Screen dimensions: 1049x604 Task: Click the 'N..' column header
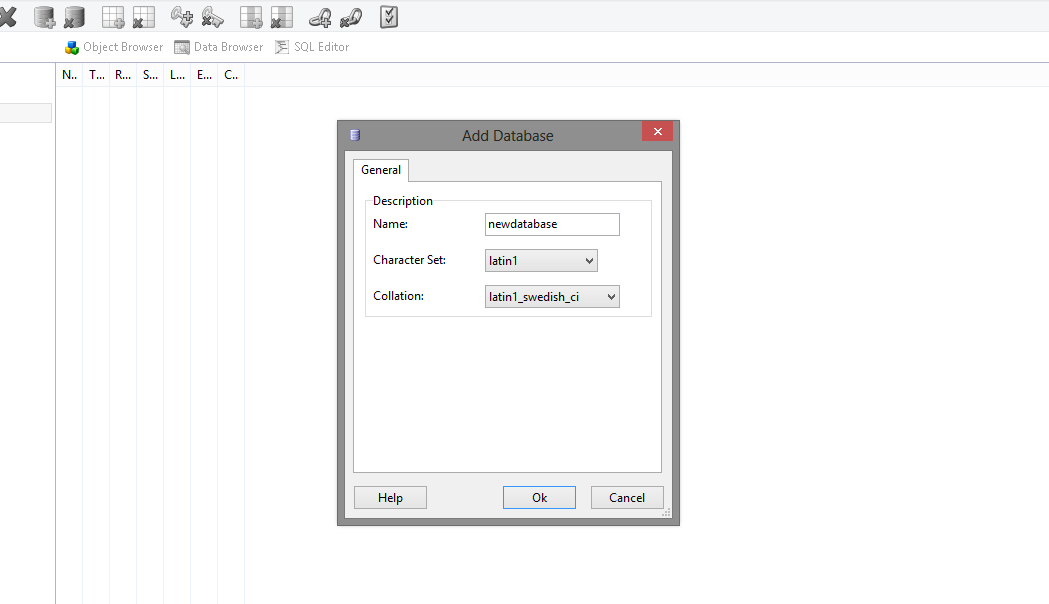[70, 75]
